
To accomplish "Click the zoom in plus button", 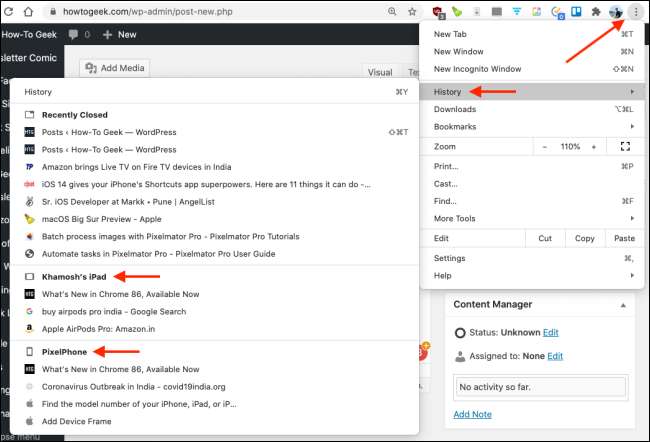I will pyautogui.click(x=593, y=146).
